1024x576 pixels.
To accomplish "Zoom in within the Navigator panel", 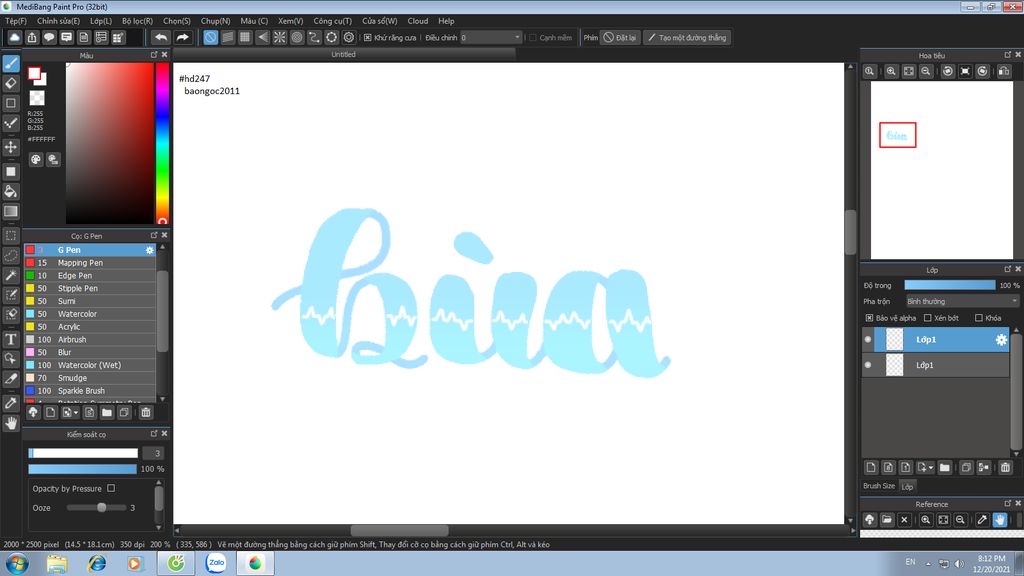I will (x=891, y=71).
